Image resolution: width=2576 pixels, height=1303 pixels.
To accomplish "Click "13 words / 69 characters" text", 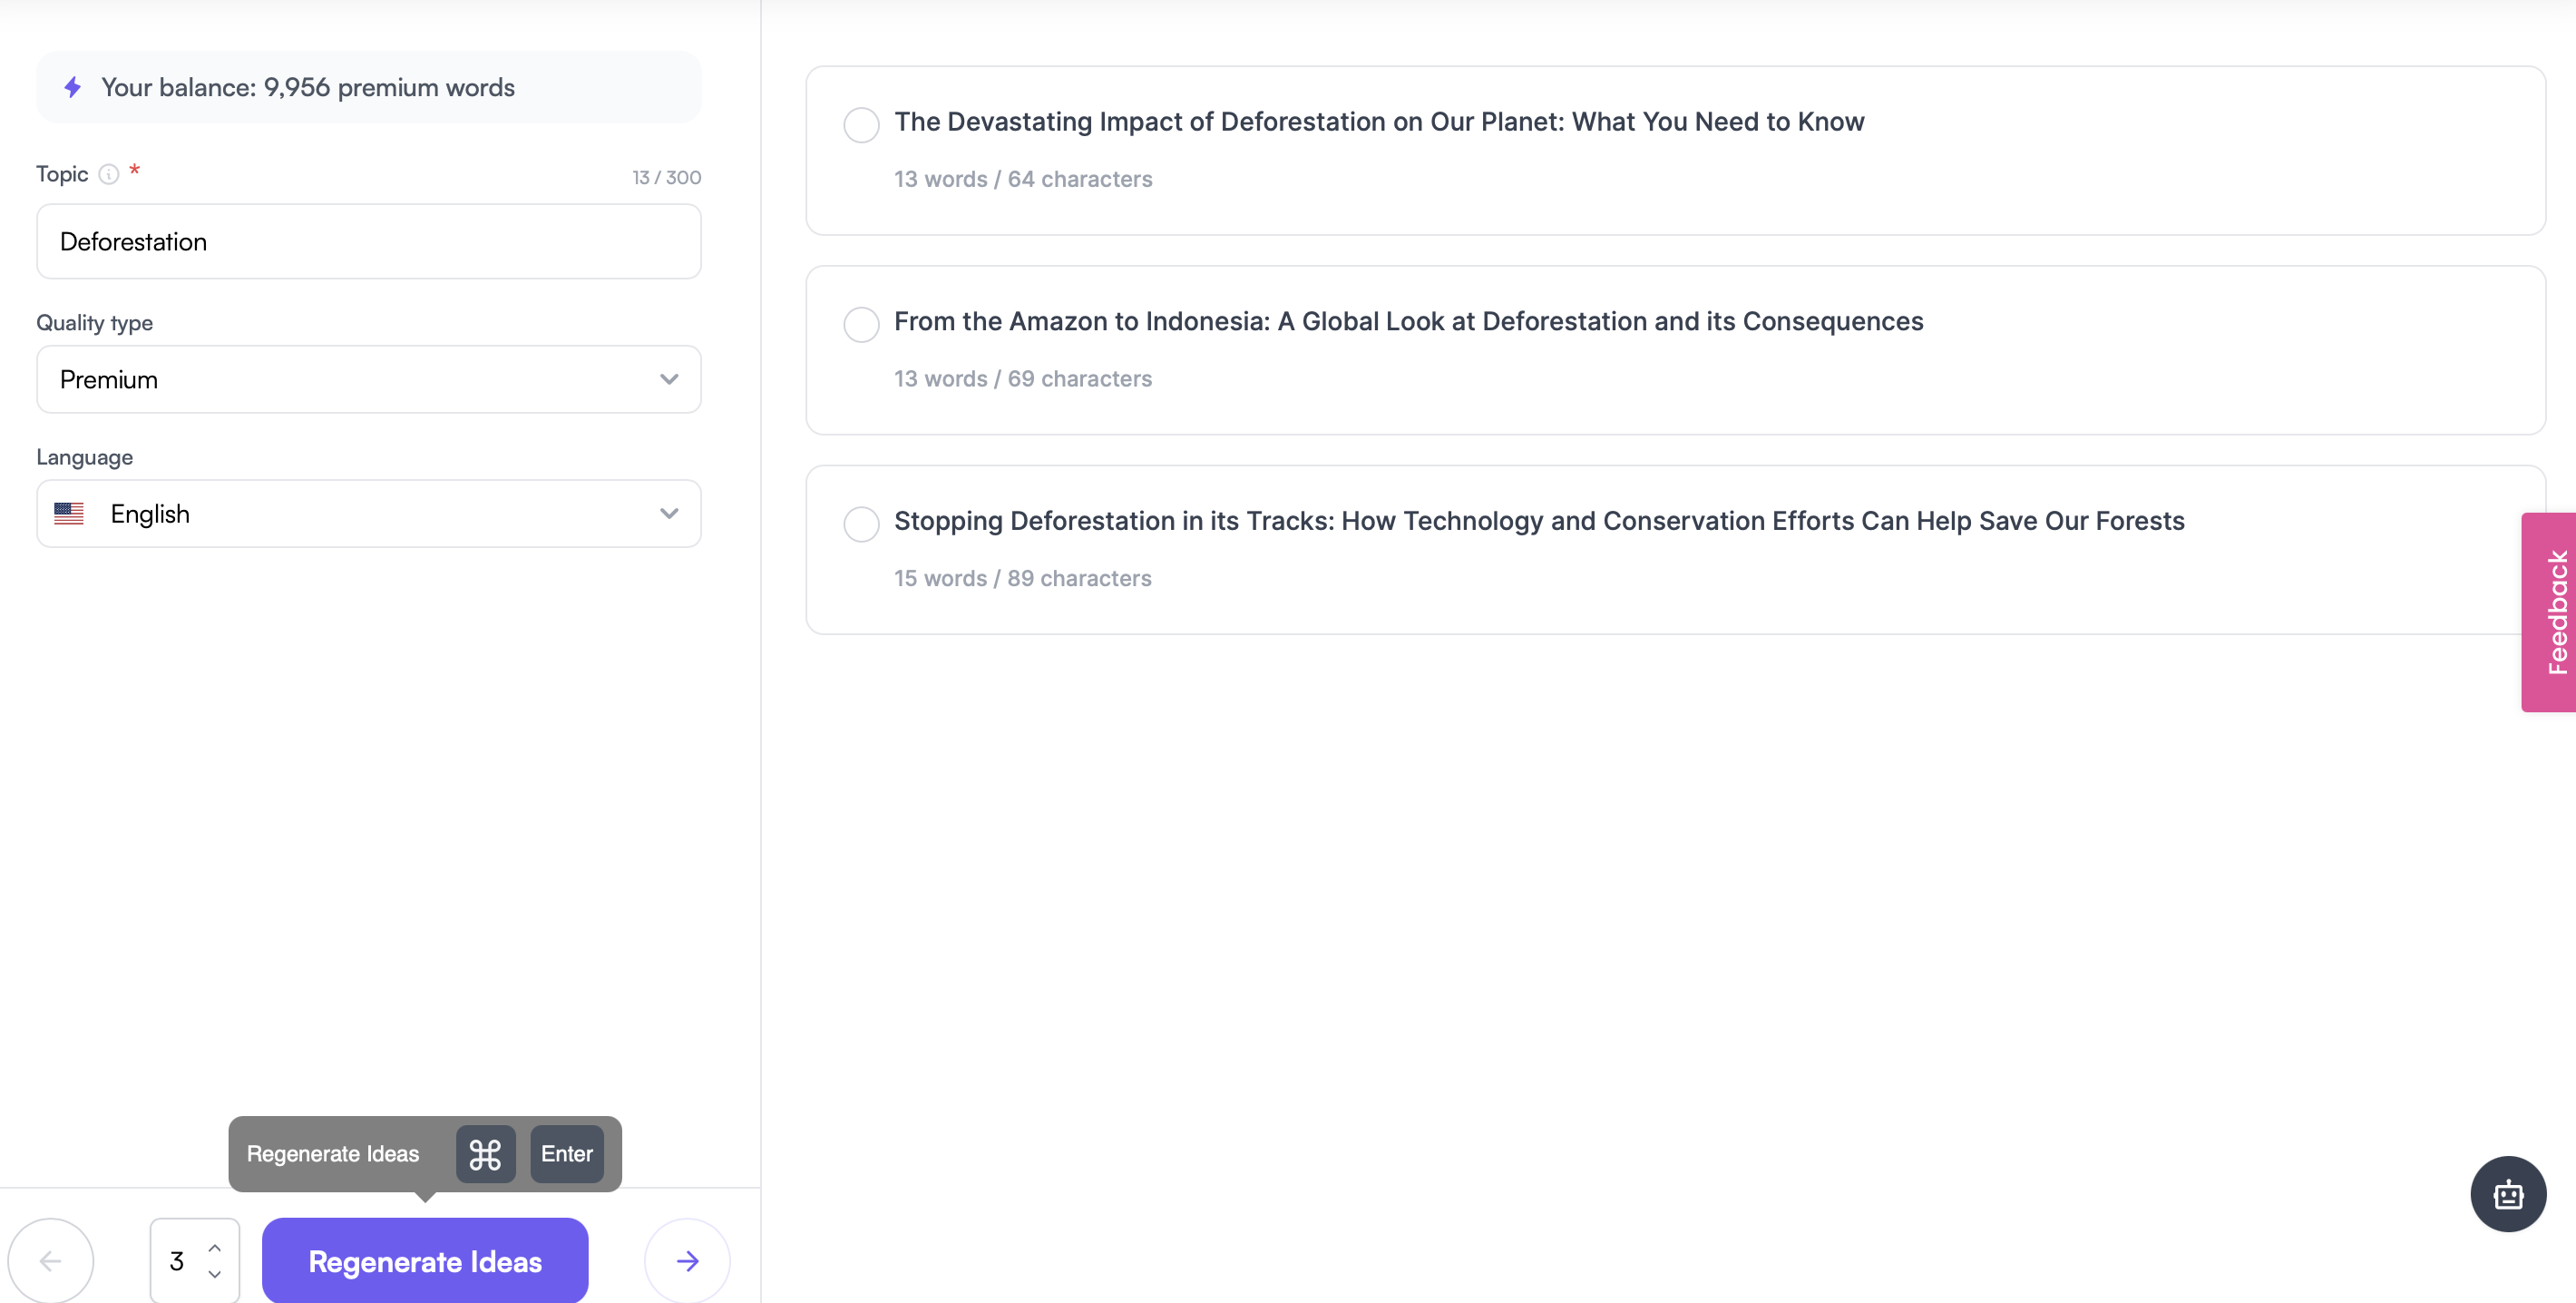I will [1023, 379].
